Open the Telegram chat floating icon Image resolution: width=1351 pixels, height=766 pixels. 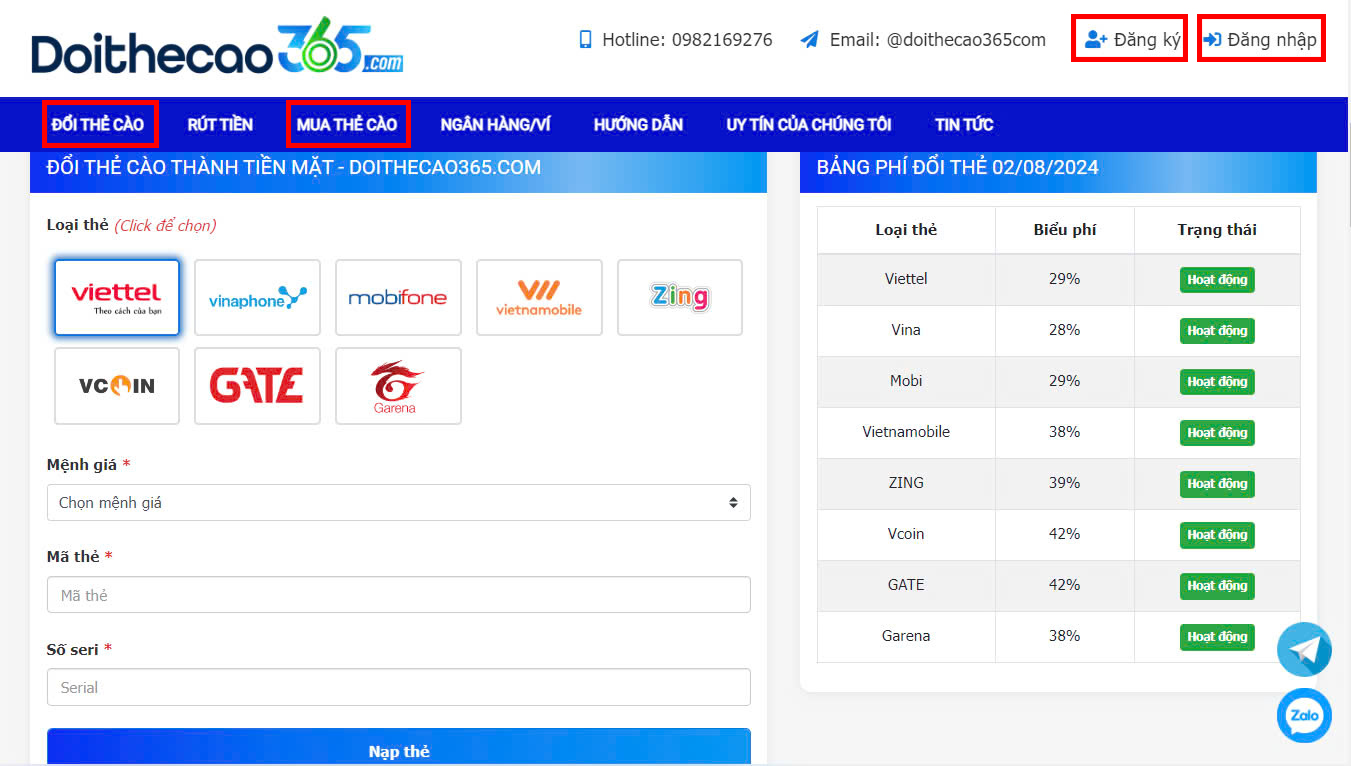coord(1304,650)
